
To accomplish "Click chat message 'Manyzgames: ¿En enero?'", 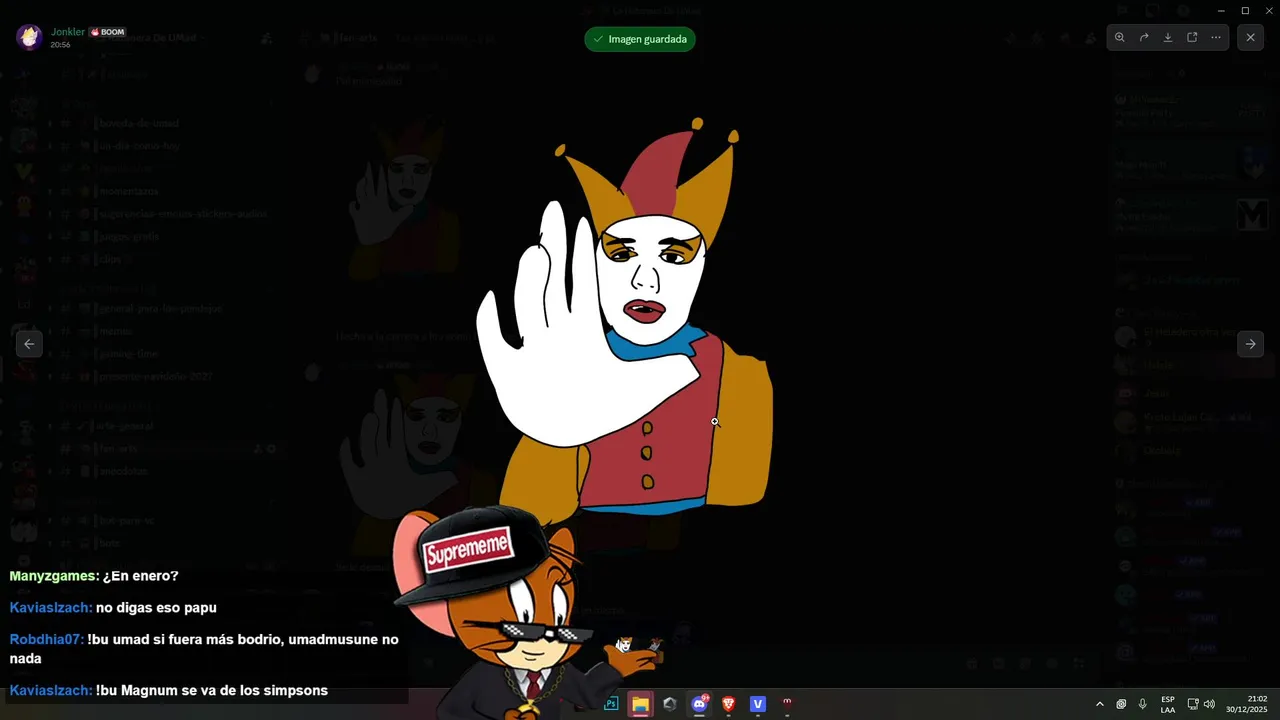I will click(x=94, y=576).
